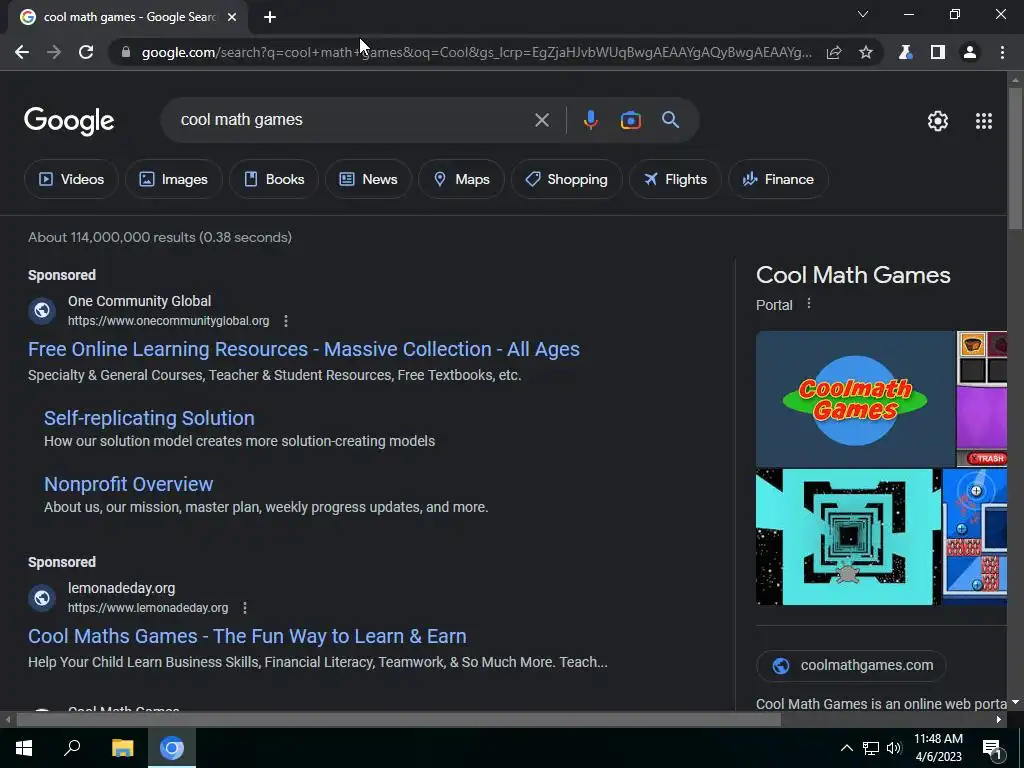Switch to Maps results
The height and width of the screenshot is (768, 1024).
tap(461, 179)
